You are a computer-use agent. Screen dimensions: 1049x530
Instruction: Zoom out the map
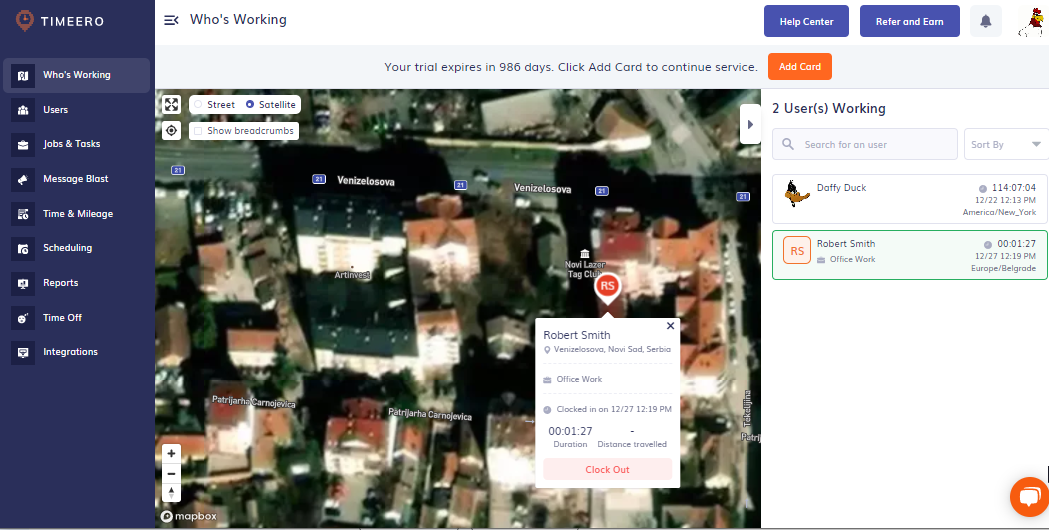[x=172, y=473]
